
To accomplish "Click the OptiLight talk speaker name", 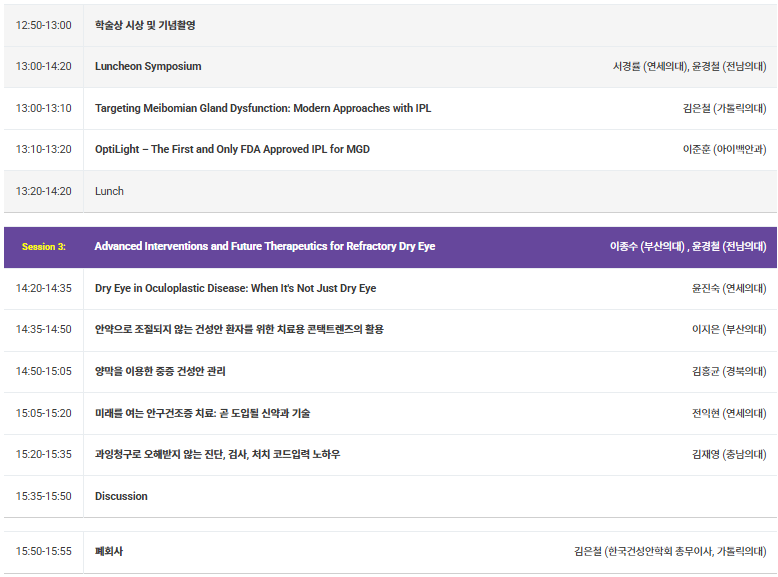I will coord(724,149).
